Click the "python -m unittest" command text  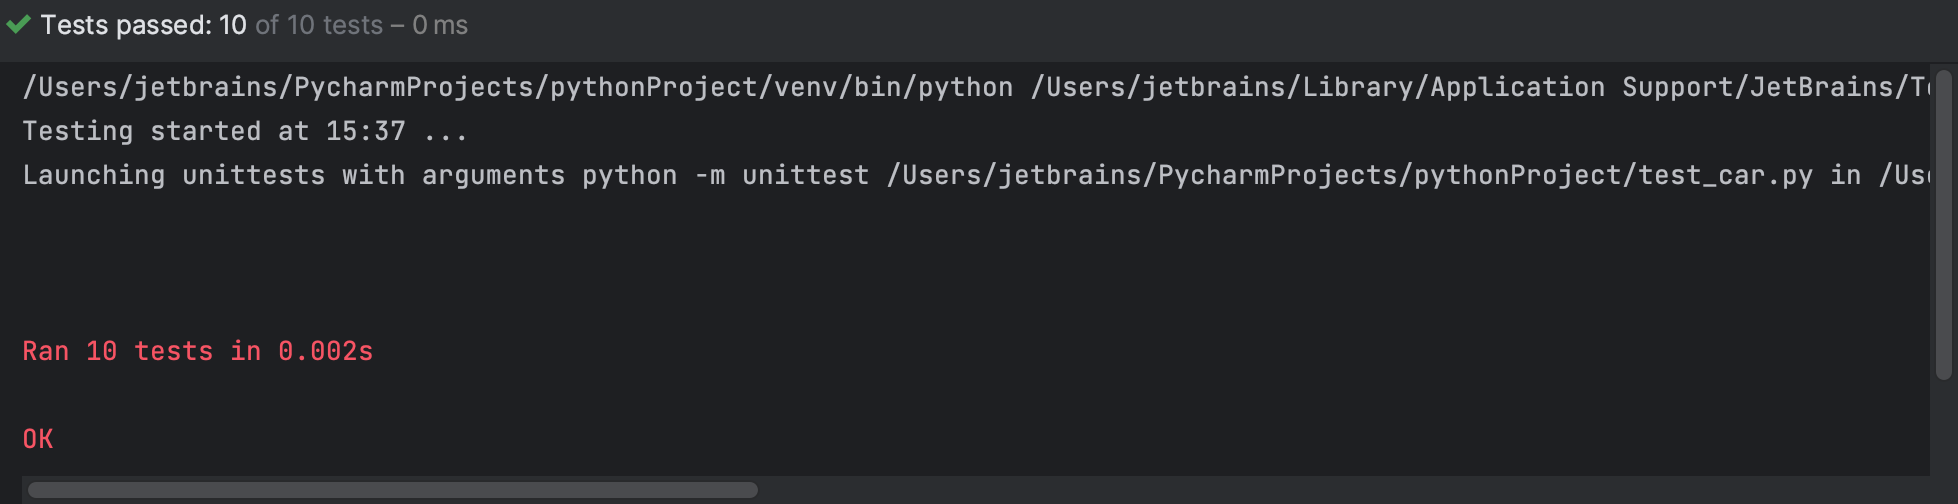coord(725,176)
